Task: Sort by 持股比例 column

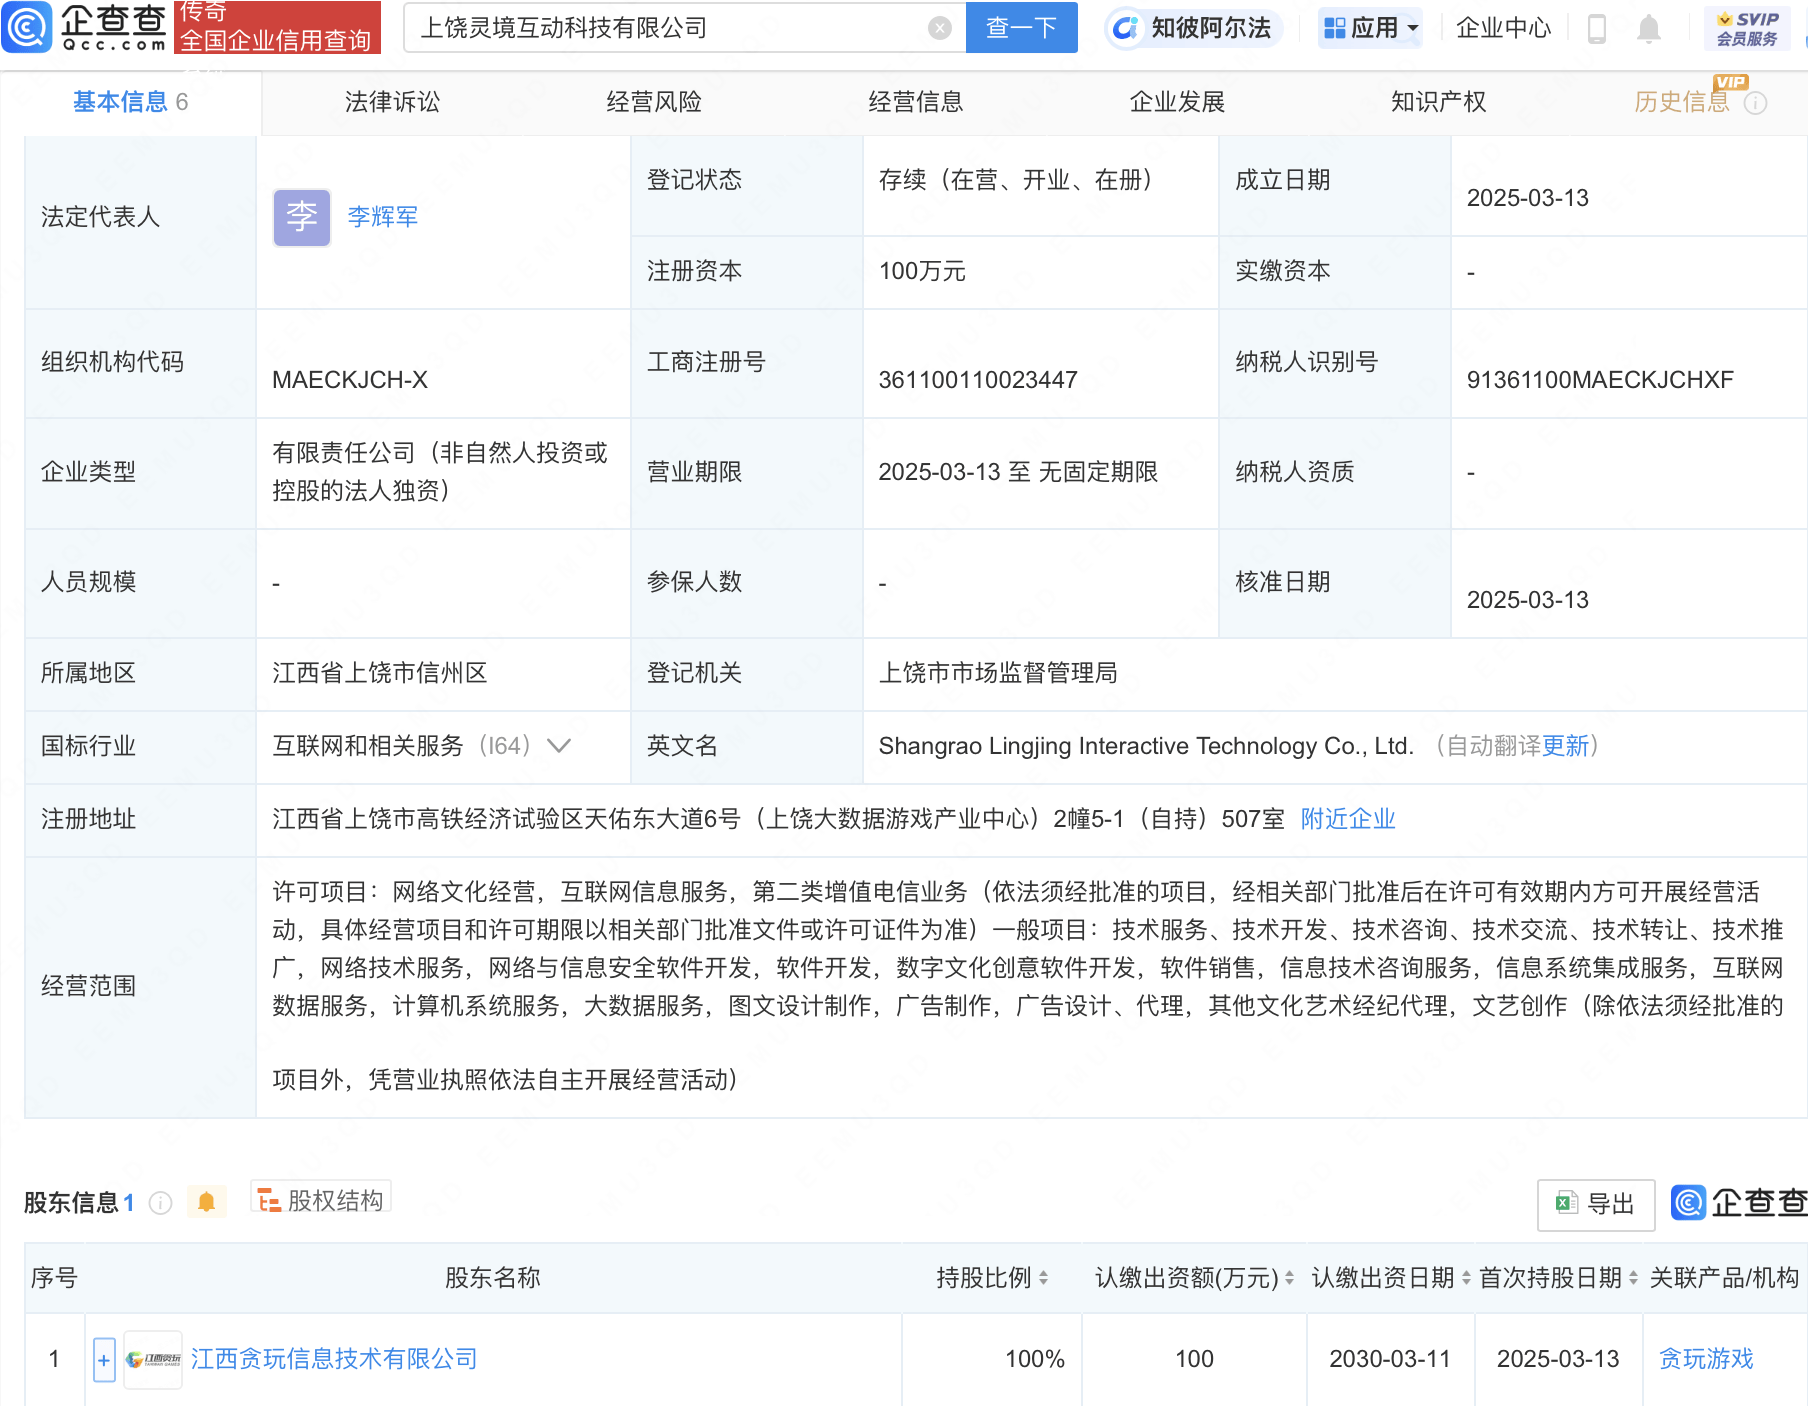Action: [x=1044, y=1278]
